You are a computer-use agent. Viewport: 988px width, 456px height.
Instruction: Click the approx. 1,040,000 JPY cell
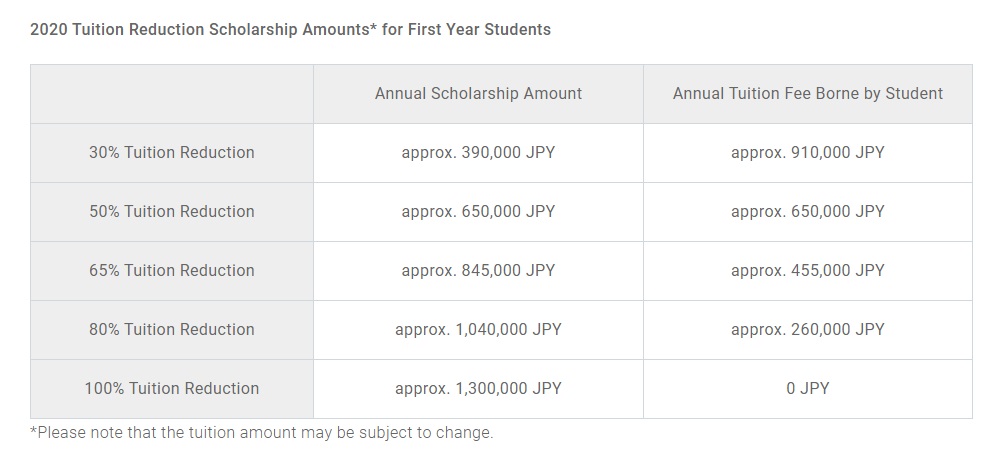pyautogui.click(x=478, y=330)
